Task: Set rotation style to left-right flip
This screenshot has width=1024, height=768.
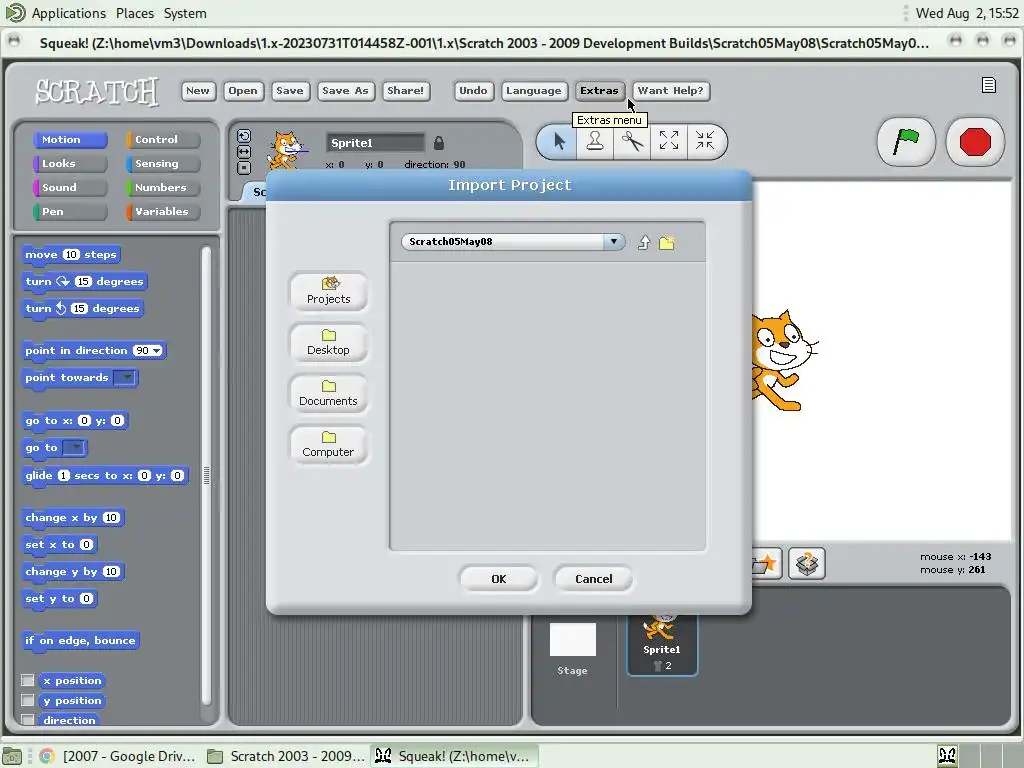Action: point(244,152)
